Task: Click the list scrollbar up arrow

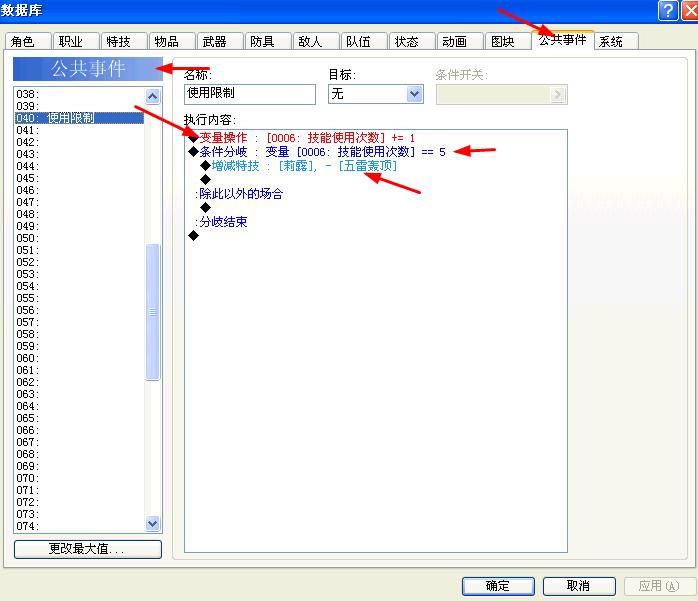Action: point(152,96)
